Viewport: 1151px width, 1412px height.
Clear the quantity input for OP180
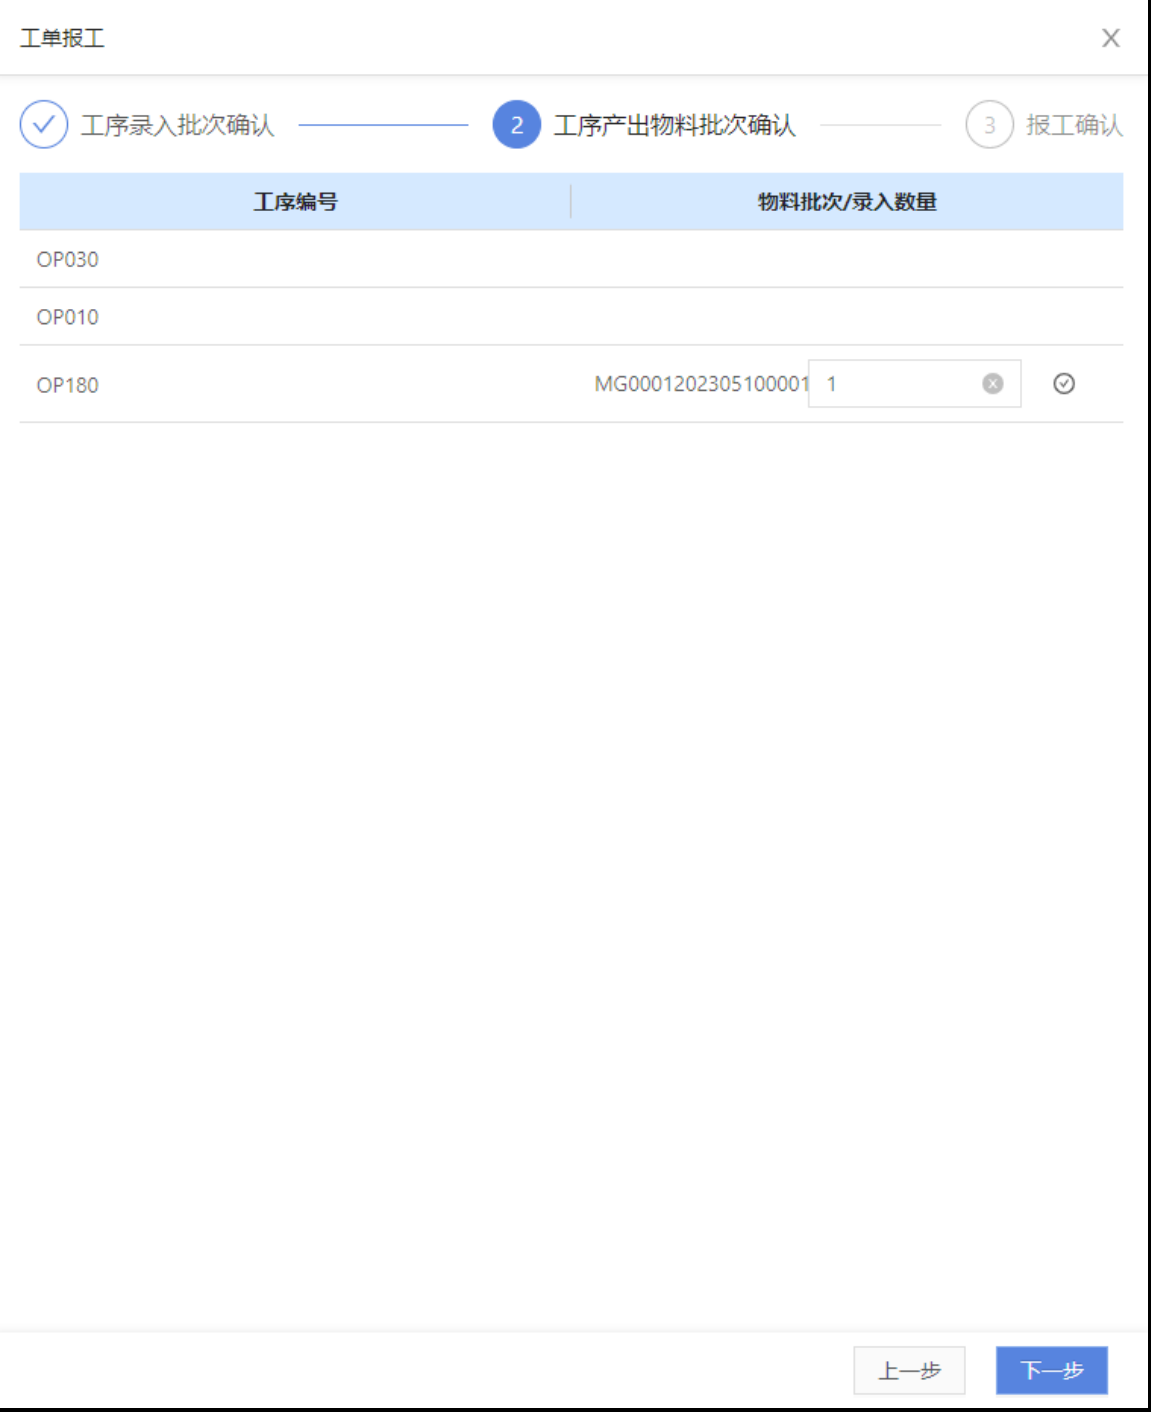[x=992, y=384]
